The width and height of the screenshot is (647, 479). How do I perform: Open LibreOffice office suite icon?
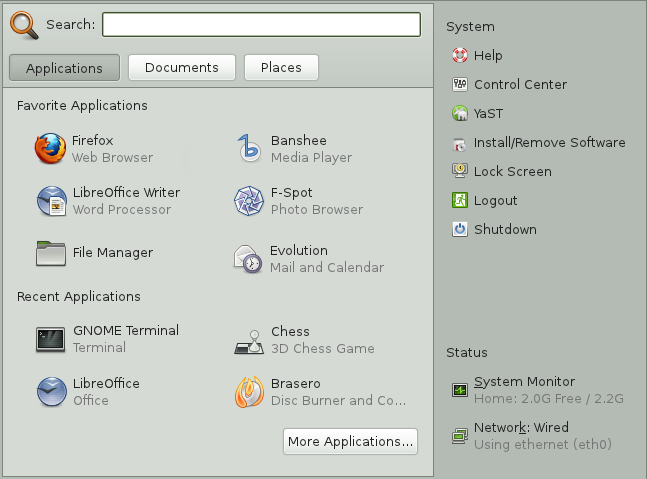pyautogui.click(x=52, y=392)
